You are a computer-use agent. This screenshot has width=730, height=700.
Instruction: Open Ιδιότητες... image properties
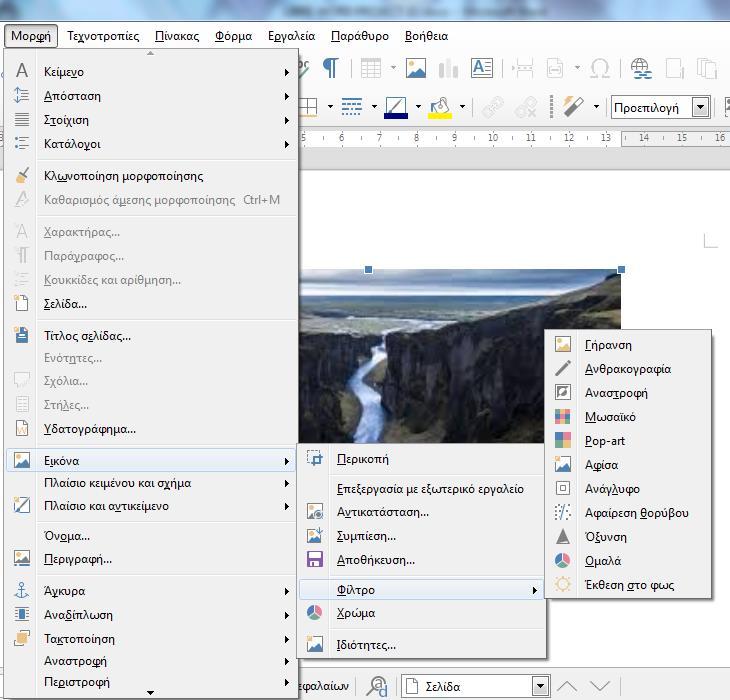421,645
